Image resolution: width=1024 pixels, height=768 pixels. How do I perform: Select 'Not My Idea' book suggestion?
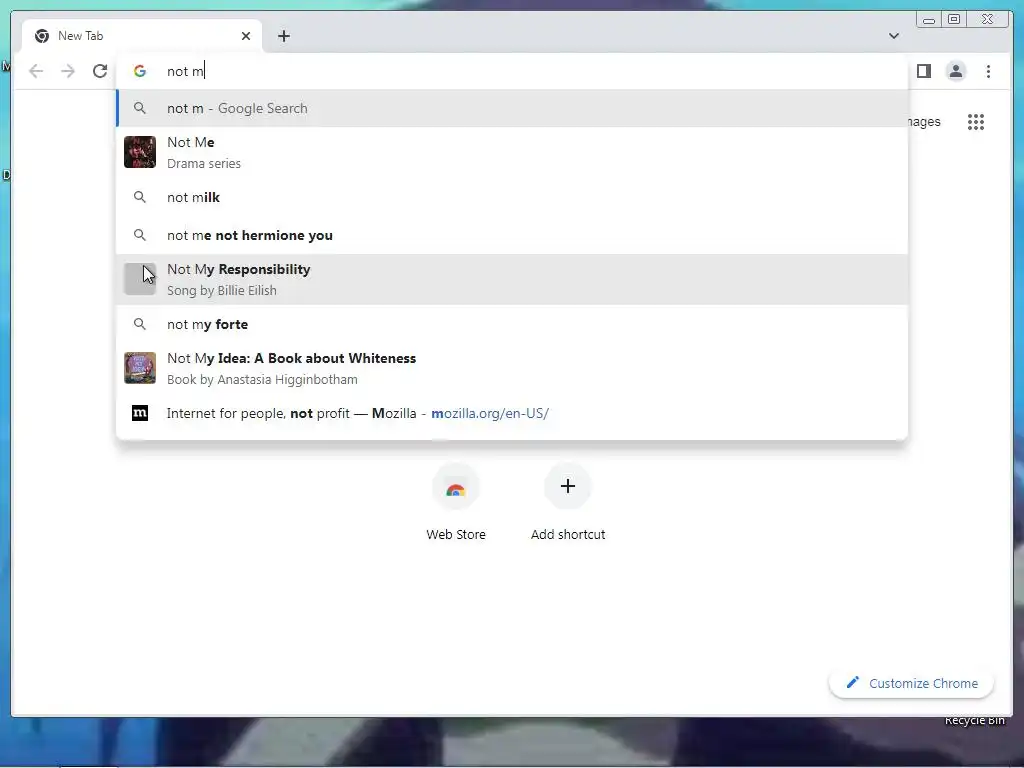coord(512,368)
